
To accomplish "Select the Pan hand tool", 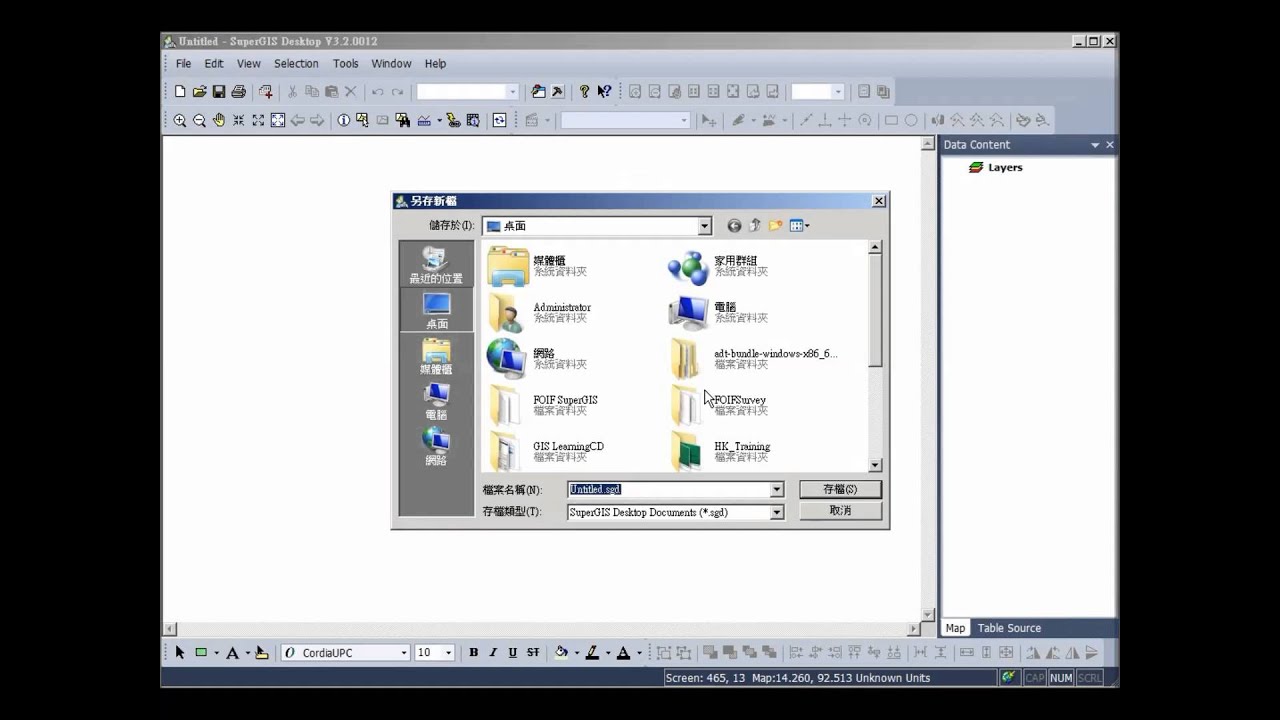I will 218,120.
